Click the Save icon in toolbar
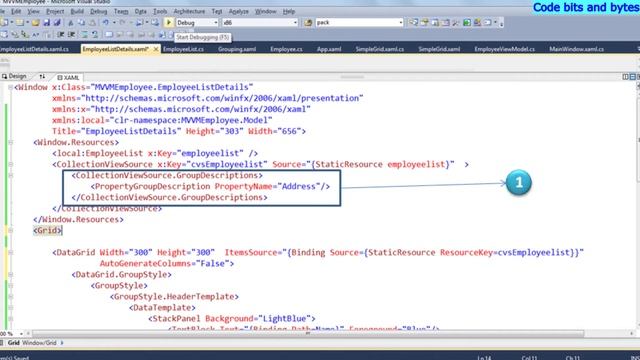The width and height of the screenshot is (640, 360). pos(47,22)
